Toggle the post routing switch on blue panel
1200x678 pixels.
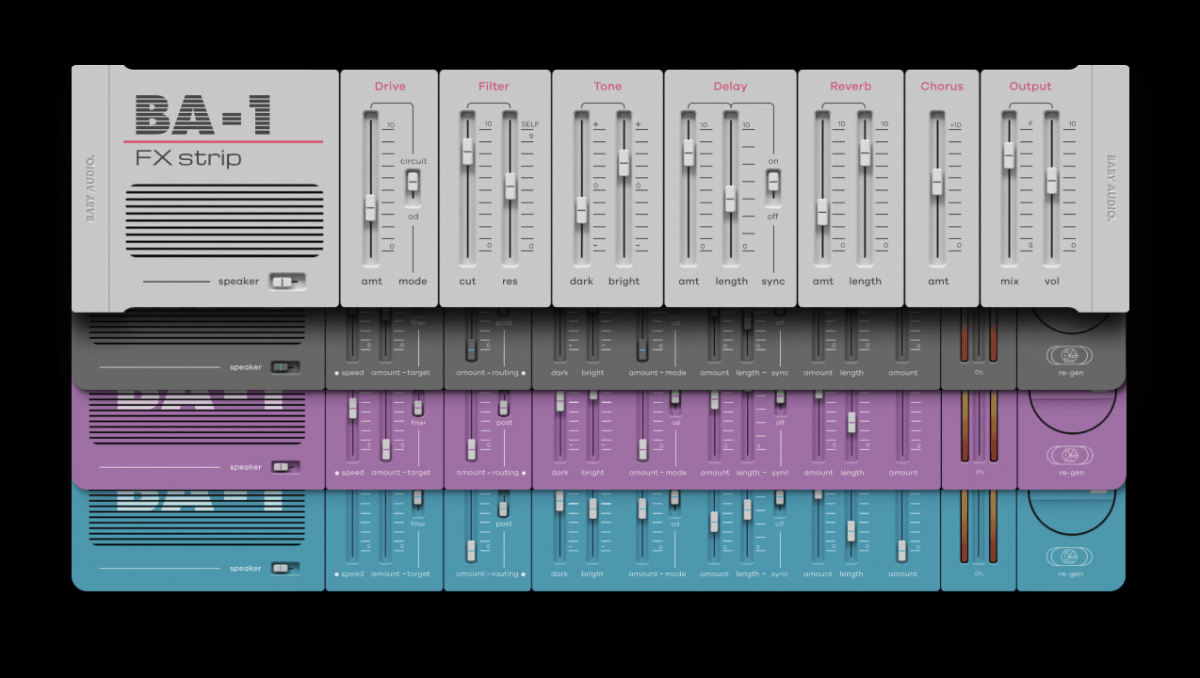[504, 508]
